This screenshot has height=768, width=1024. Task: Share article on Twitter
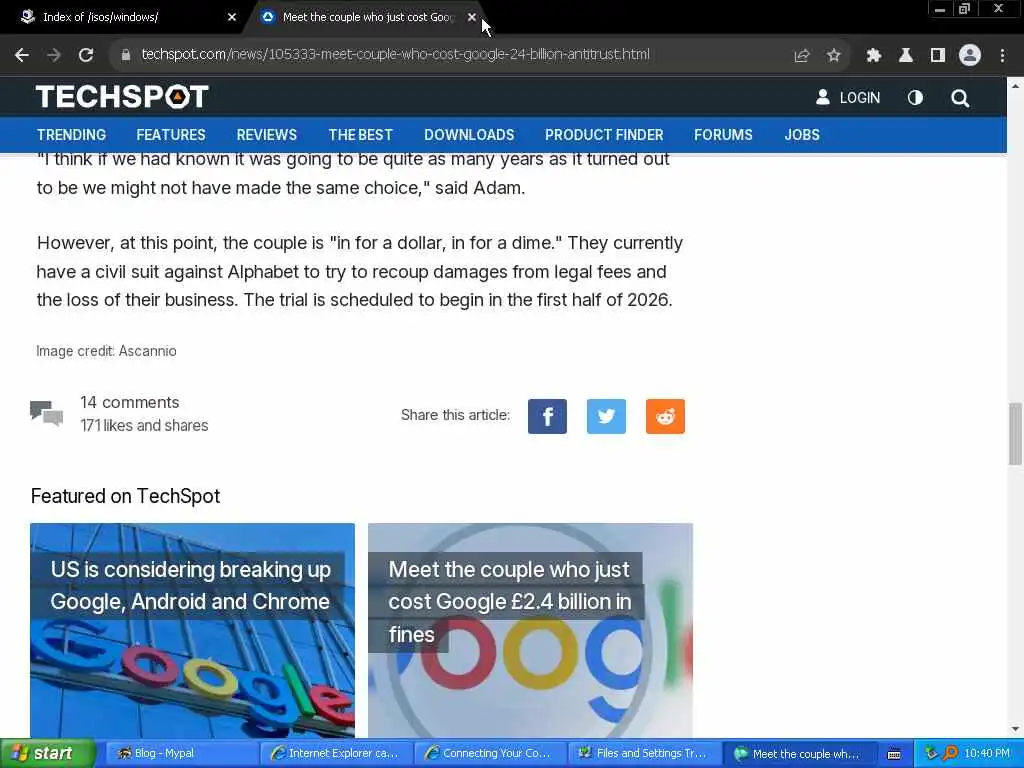click(606, 416)
